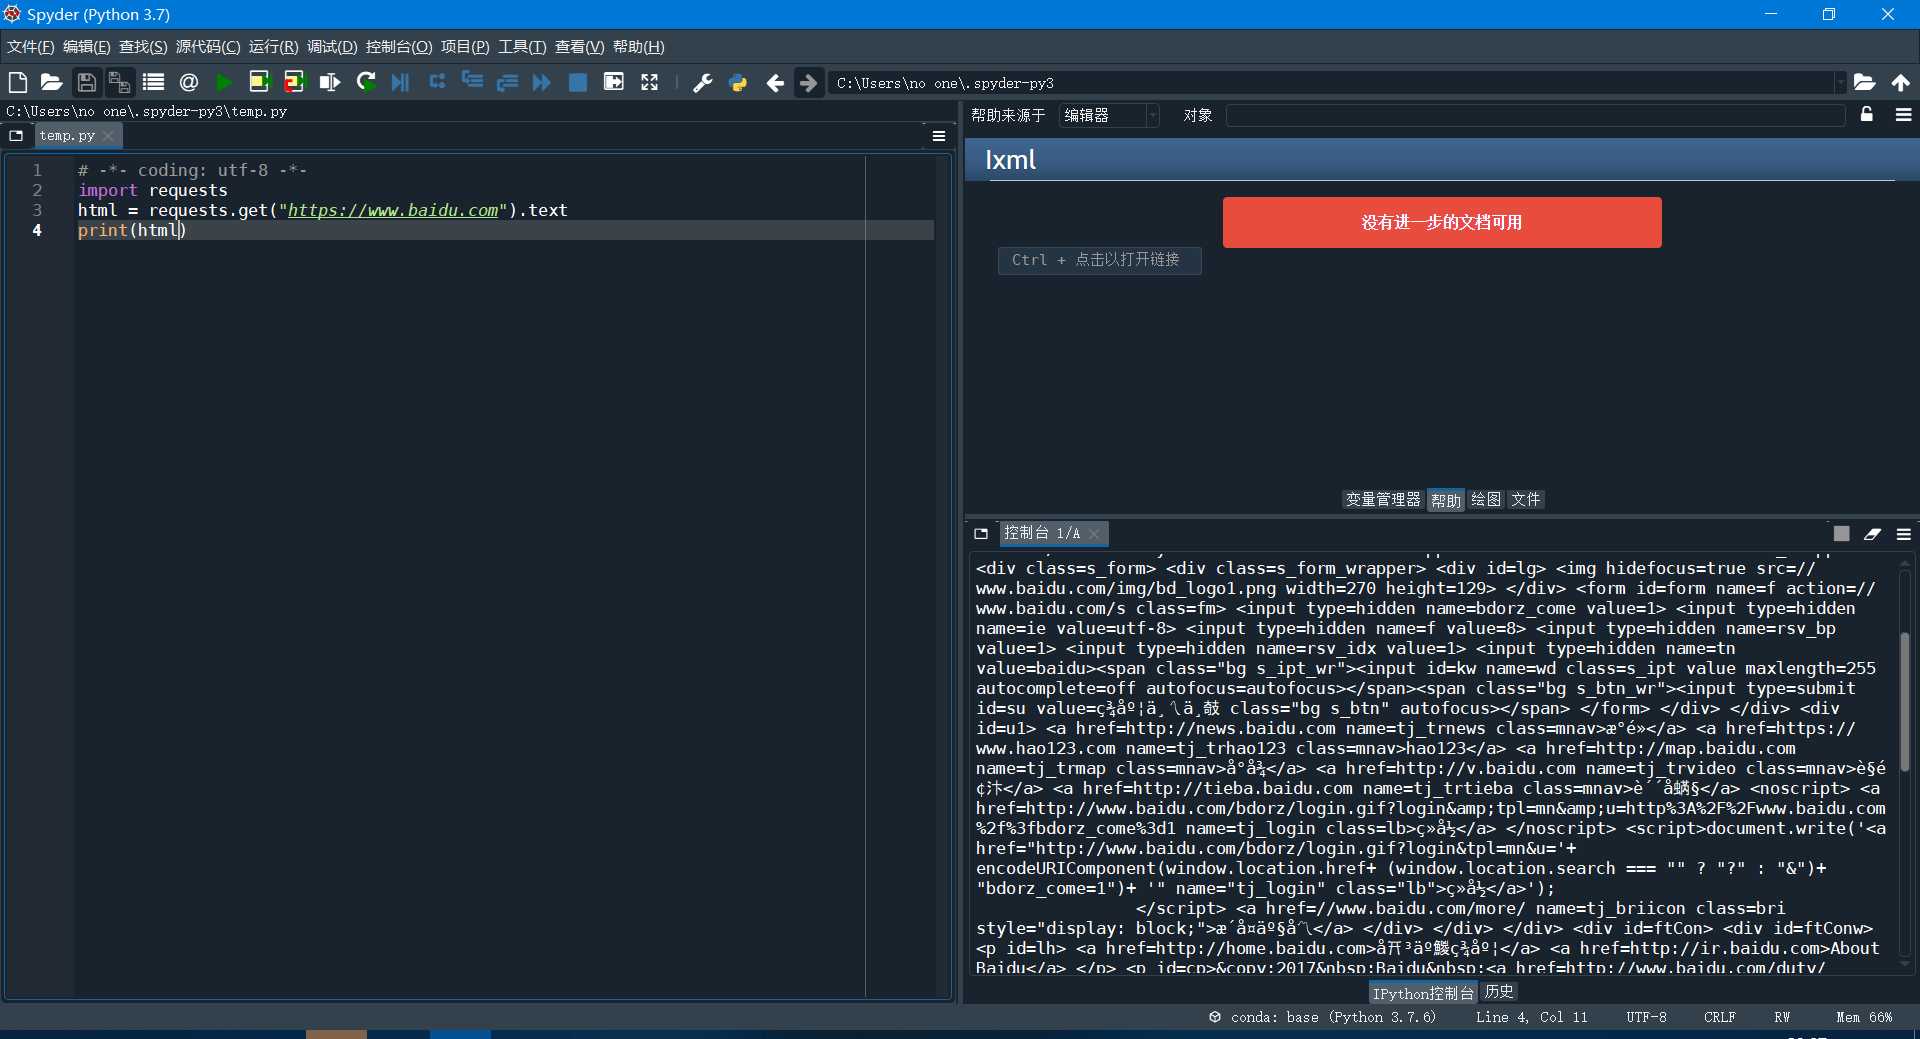Continue debug execution with double arrow icon
The image size is (1920, 1039).
[x=542, y=82]
